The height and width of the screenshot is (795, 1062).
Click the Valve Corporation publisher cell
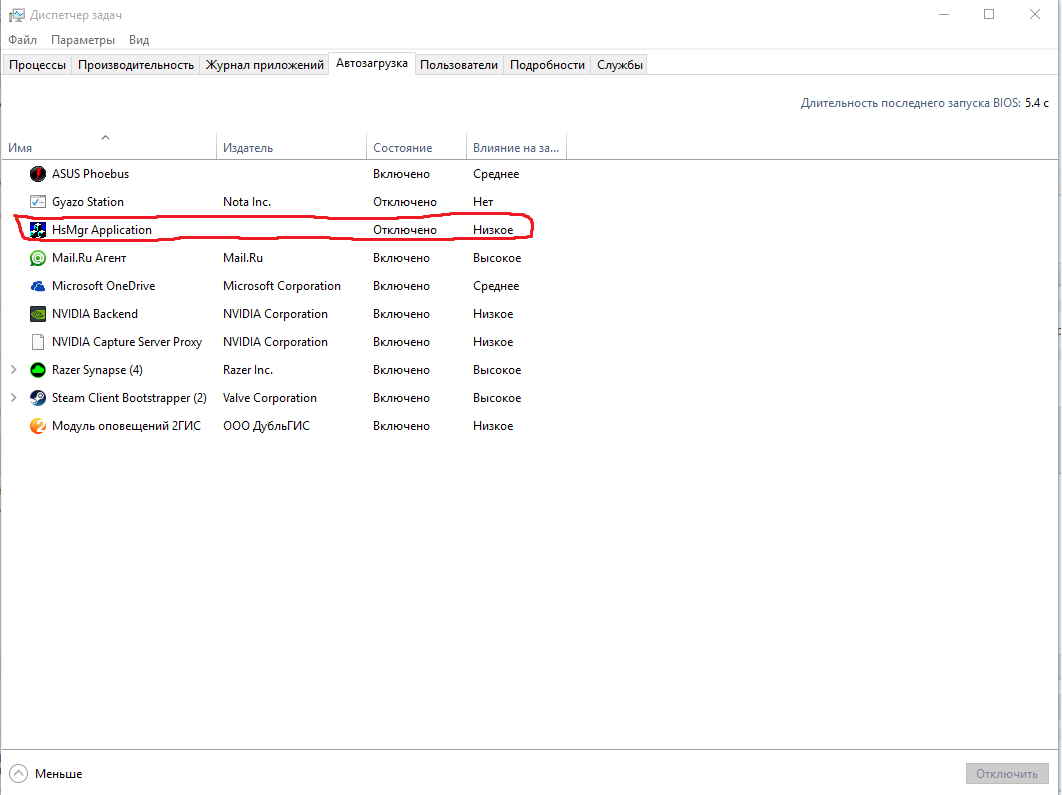tap(270, 398)
